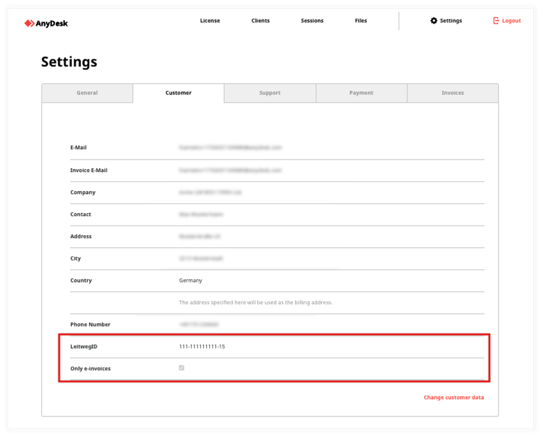This screenshot has height=437, width=543.
Task: Click the Settings label in header
Action: [451, 21]
